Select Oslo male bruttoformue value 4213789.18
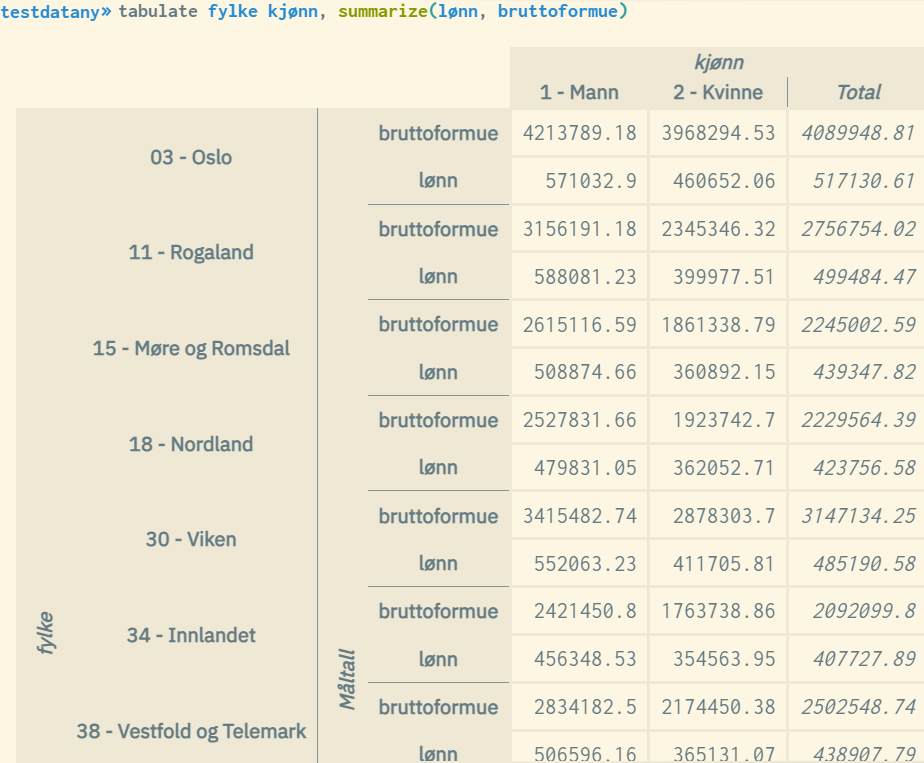The height and width of the screenshot is (763, 924). click(579, 133)
